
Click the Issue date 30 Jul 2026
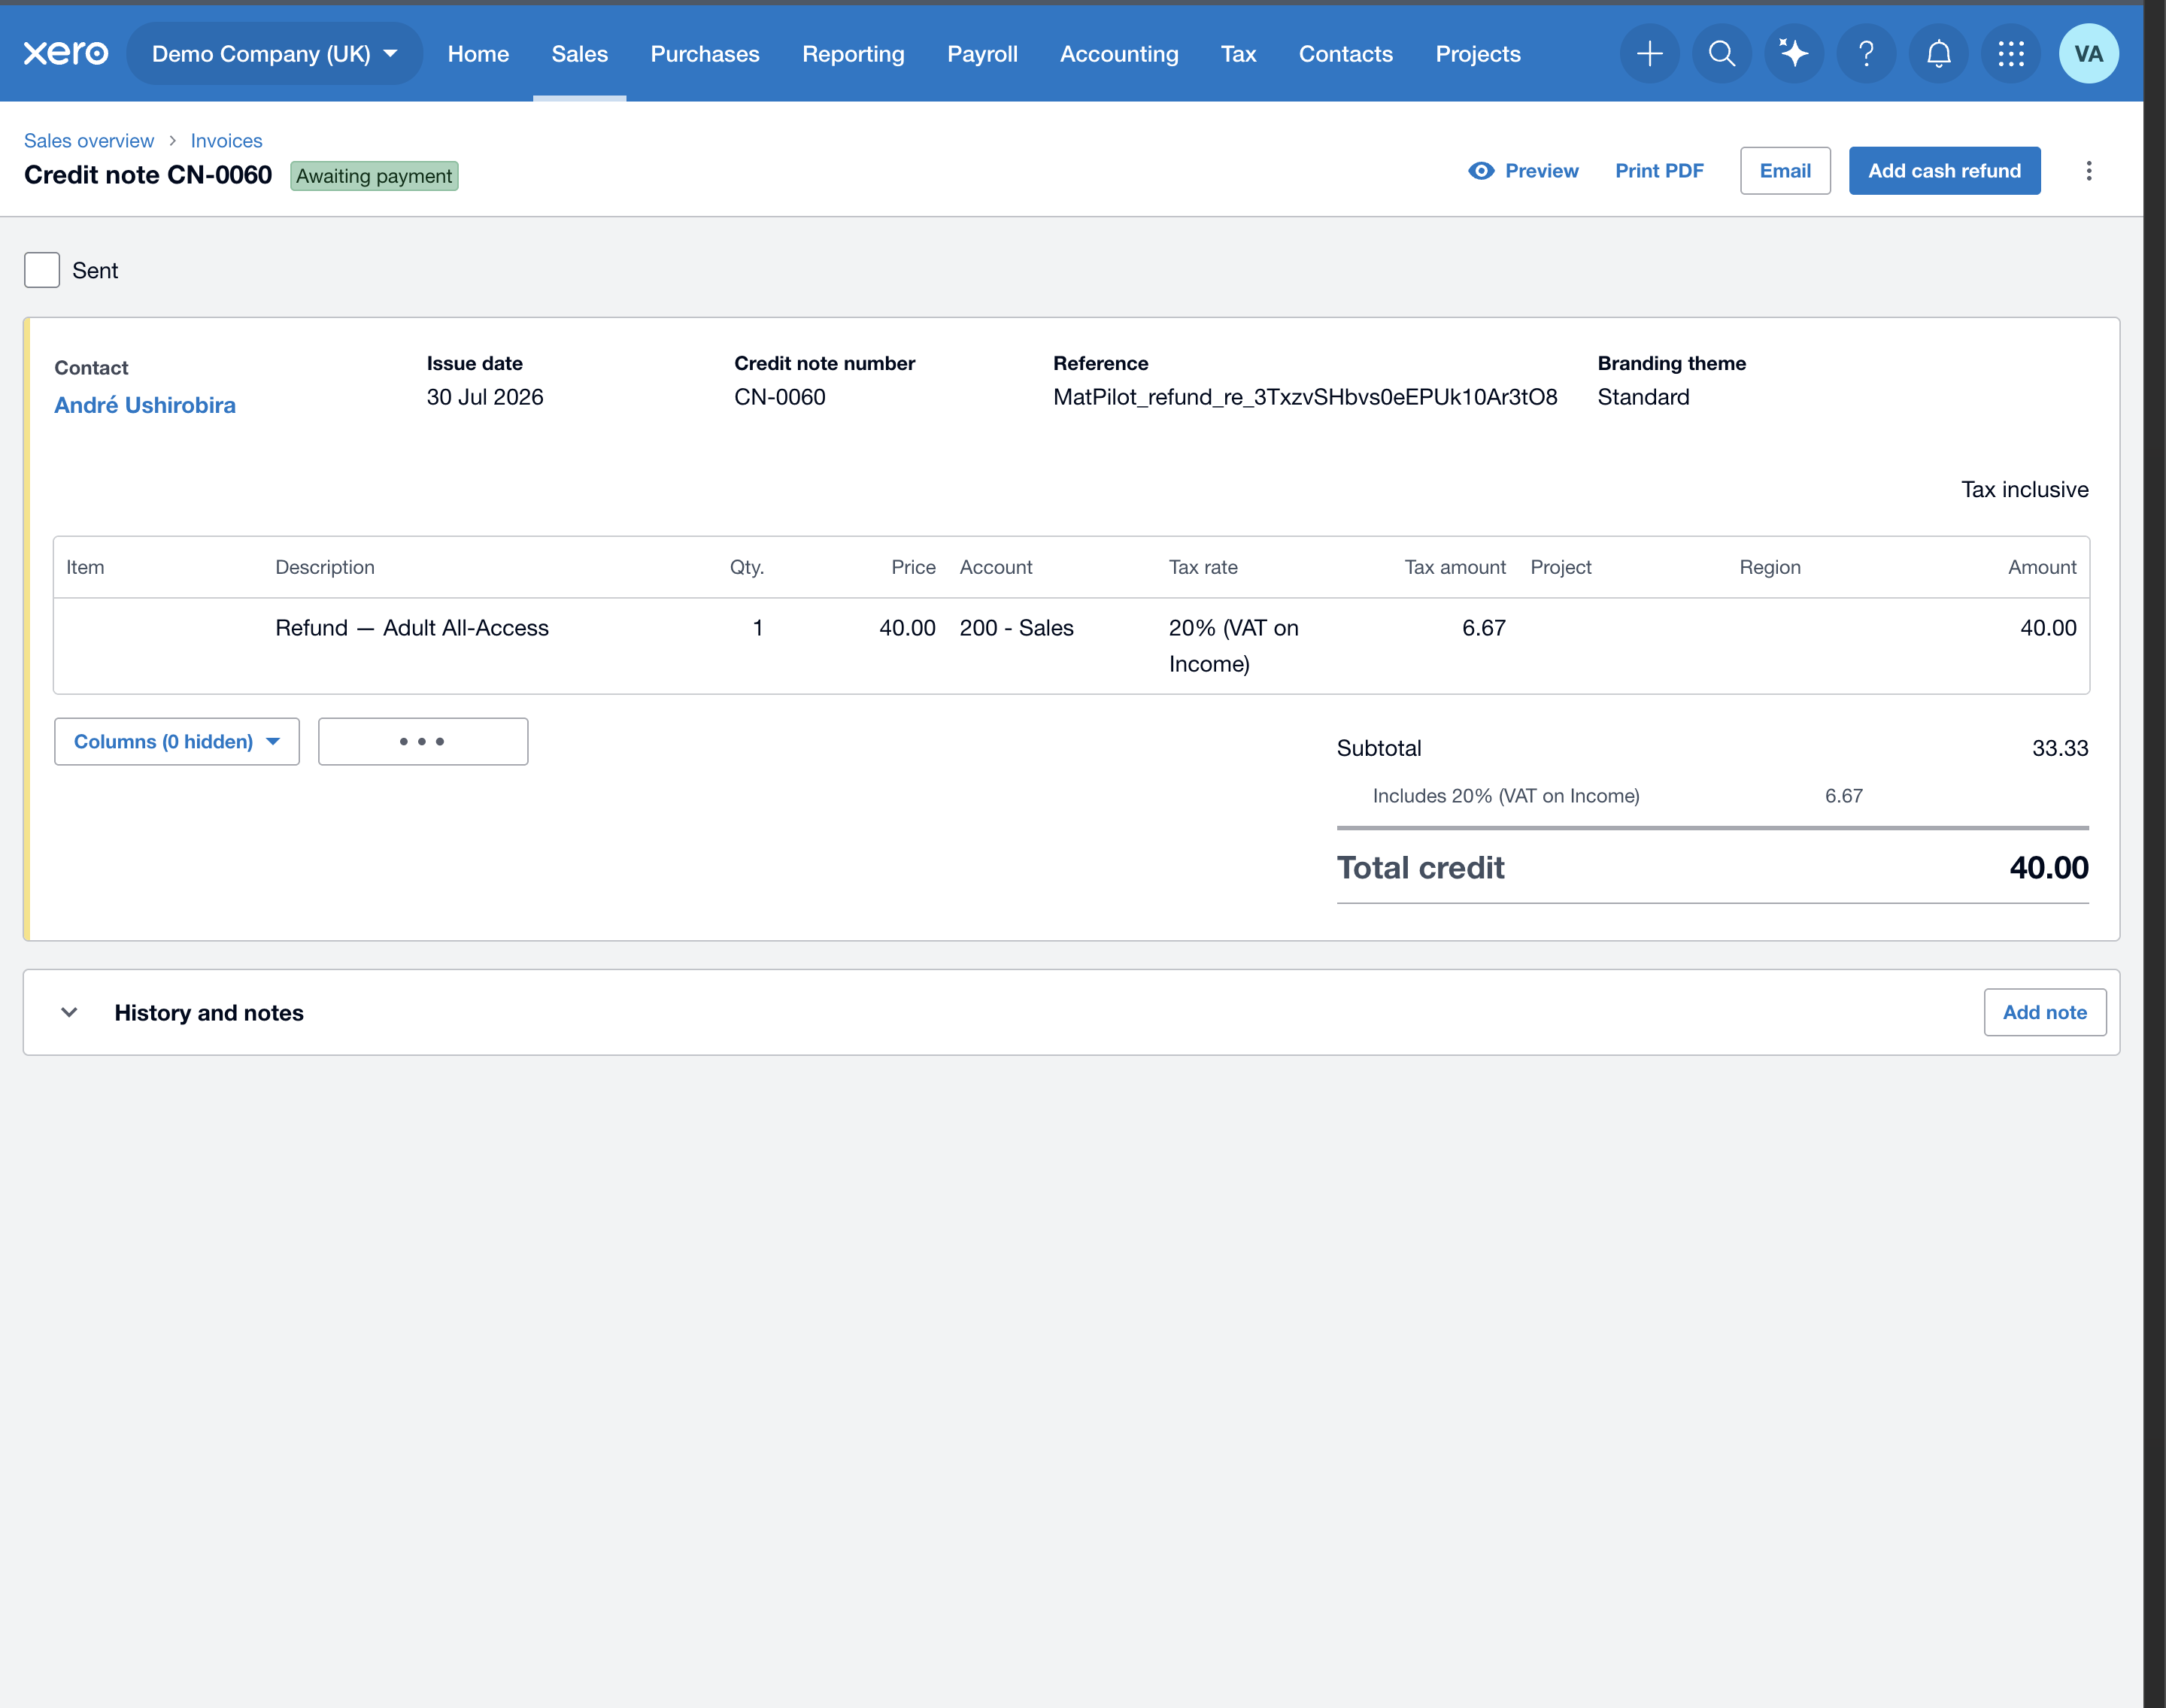[485, 397]
